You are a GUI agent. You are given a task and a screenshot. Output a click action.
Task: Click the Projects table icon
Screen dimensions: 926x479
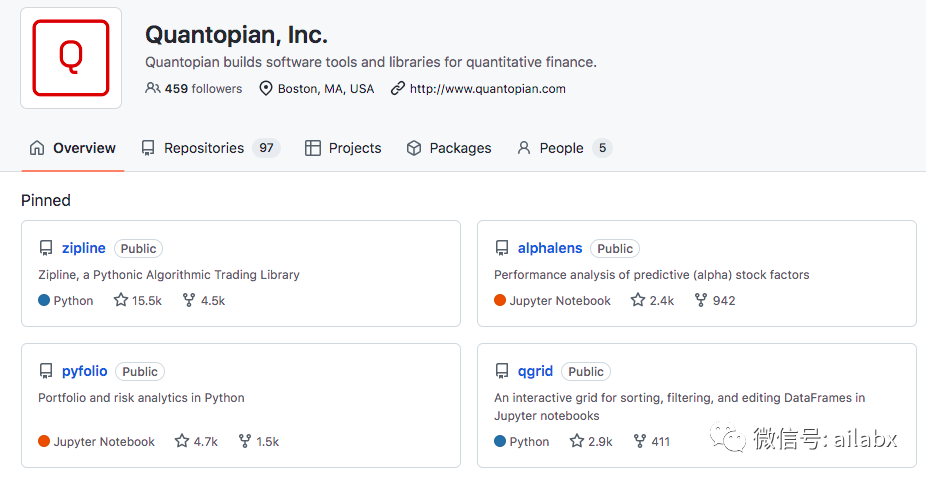(x=312, y=148)
